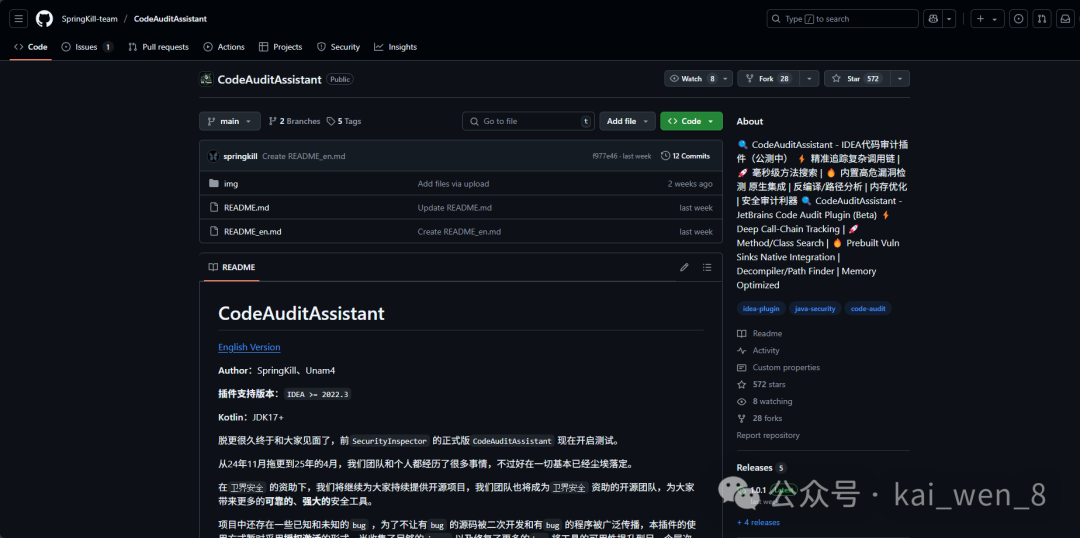Open CodeAuditAssistant breadcrumb link

tap(170, 19)
